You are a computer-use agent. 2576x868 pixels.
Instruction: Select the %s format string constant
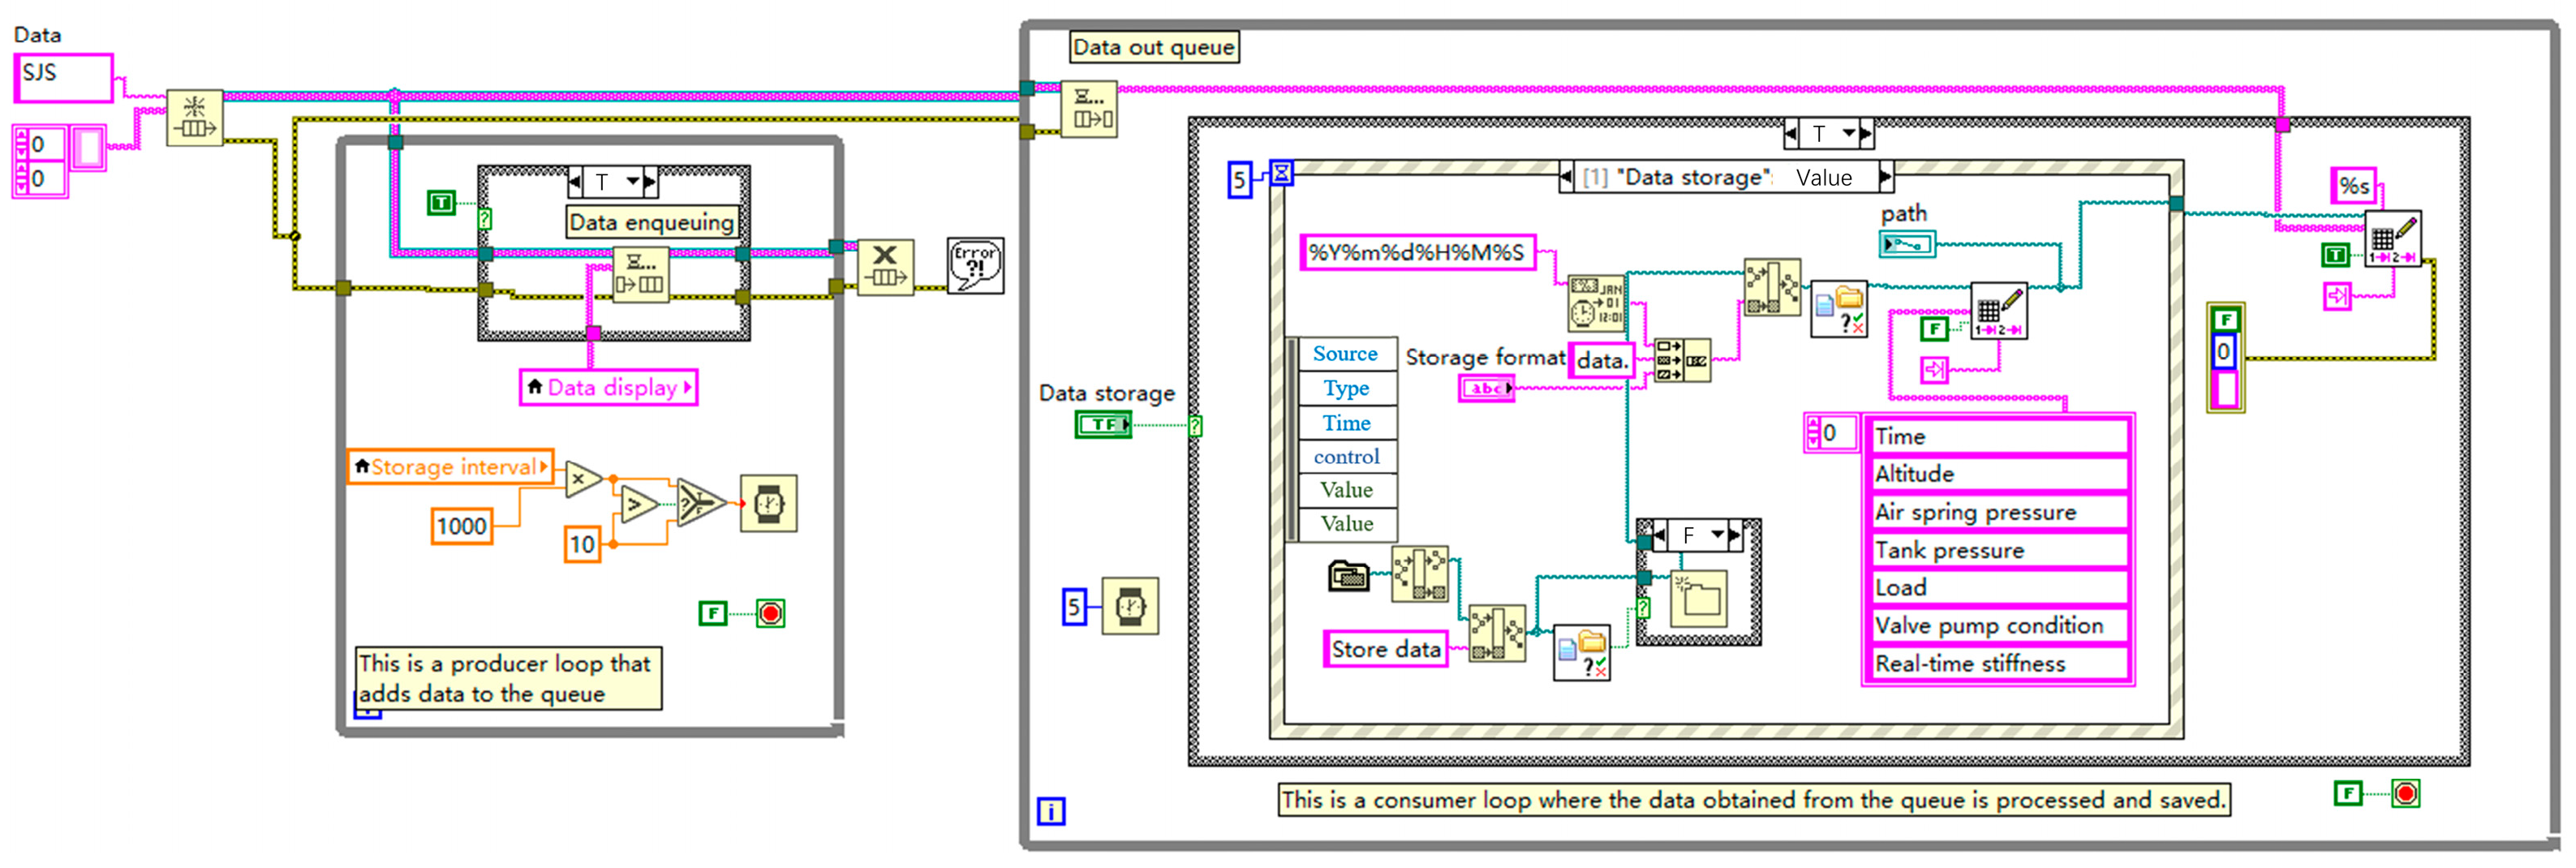click(2354, 185)
